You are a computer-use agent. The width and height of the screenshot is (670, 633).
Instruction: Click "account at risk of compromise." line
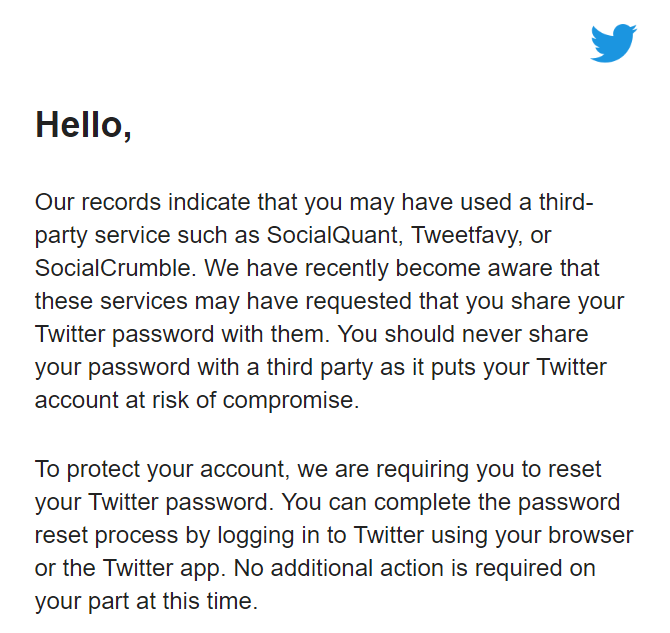pyautogui.click(x=197, y=401)
